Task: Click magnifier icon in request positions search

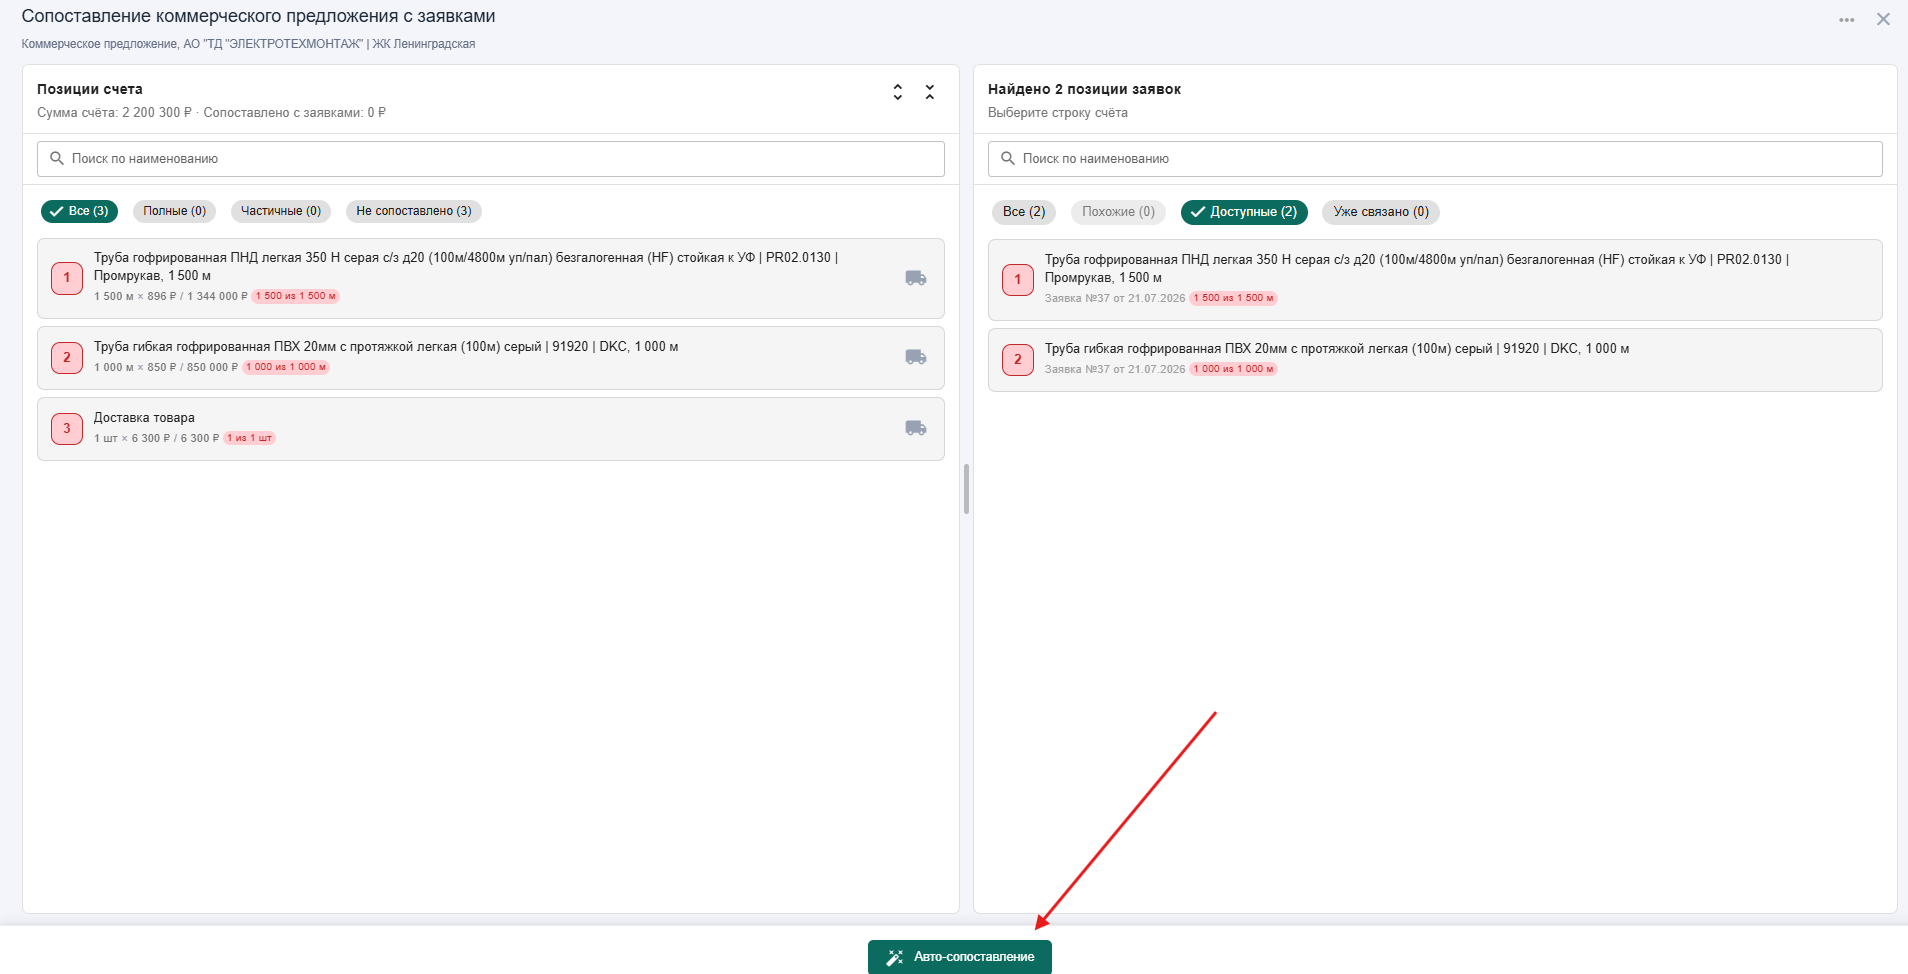Action: pos(1008,158)
